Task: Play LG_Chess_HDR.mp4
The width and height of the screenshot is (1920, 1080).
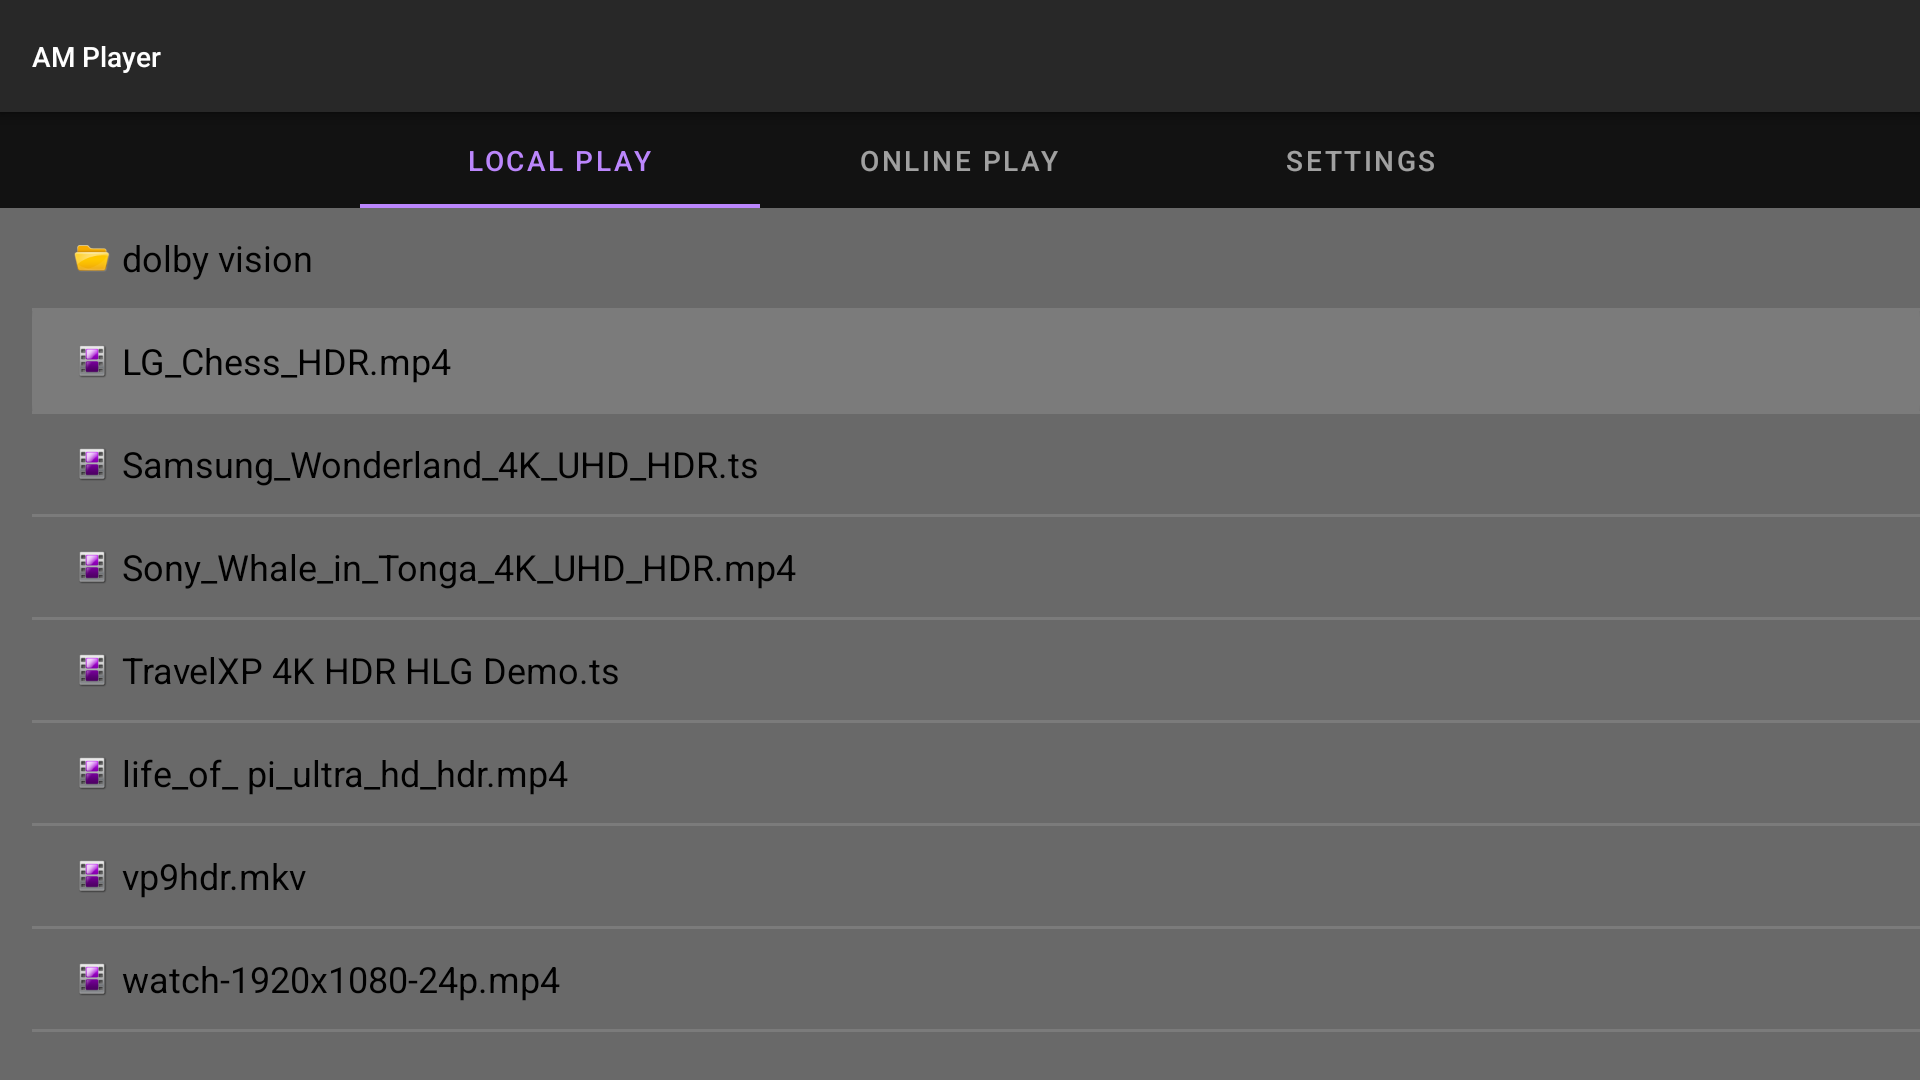Action: (286, 363)
